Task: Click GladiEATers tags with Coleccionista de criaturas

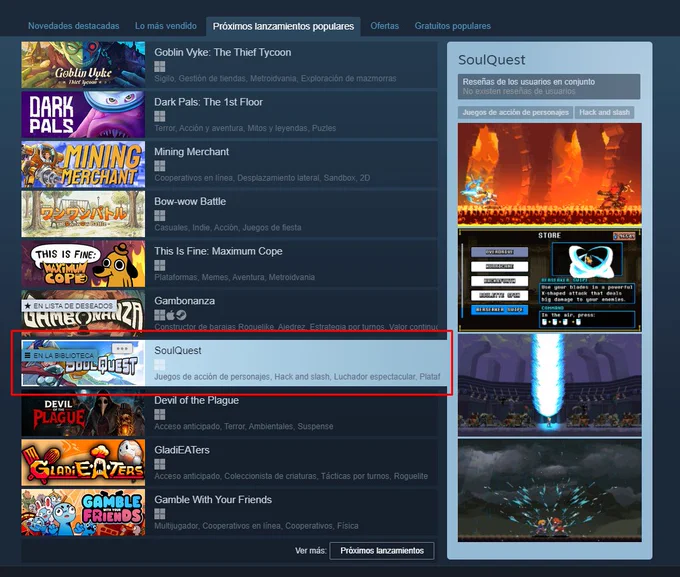Action: tap(291, 476)
